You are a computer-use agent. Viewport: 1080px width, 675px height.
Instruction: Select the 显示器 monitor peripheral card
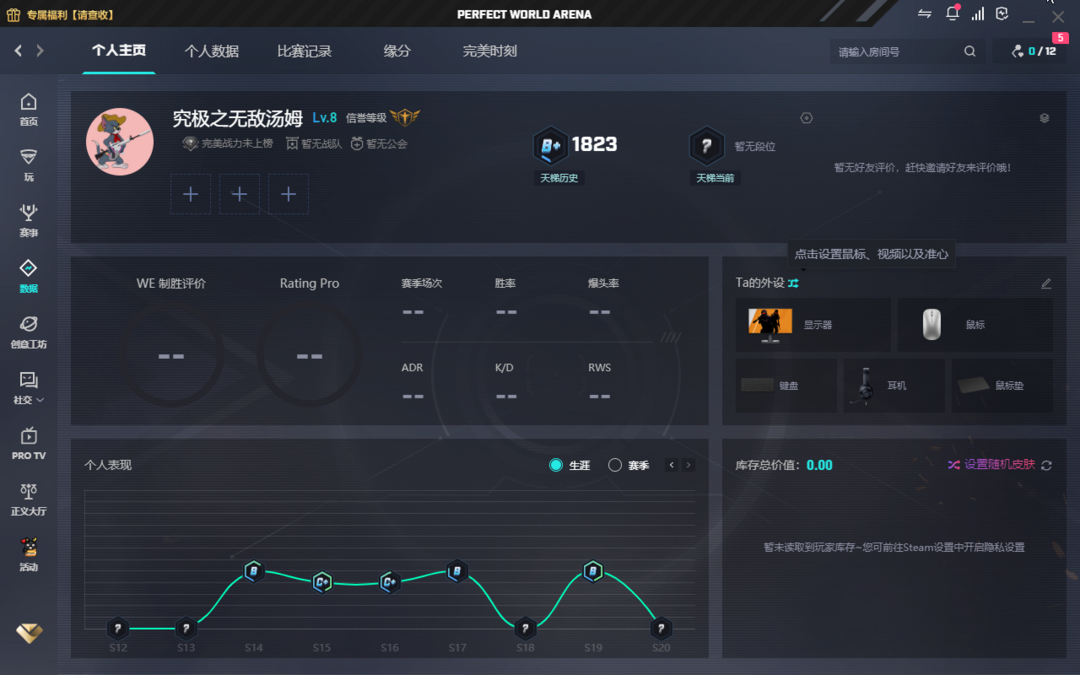(x=813, y=324)
